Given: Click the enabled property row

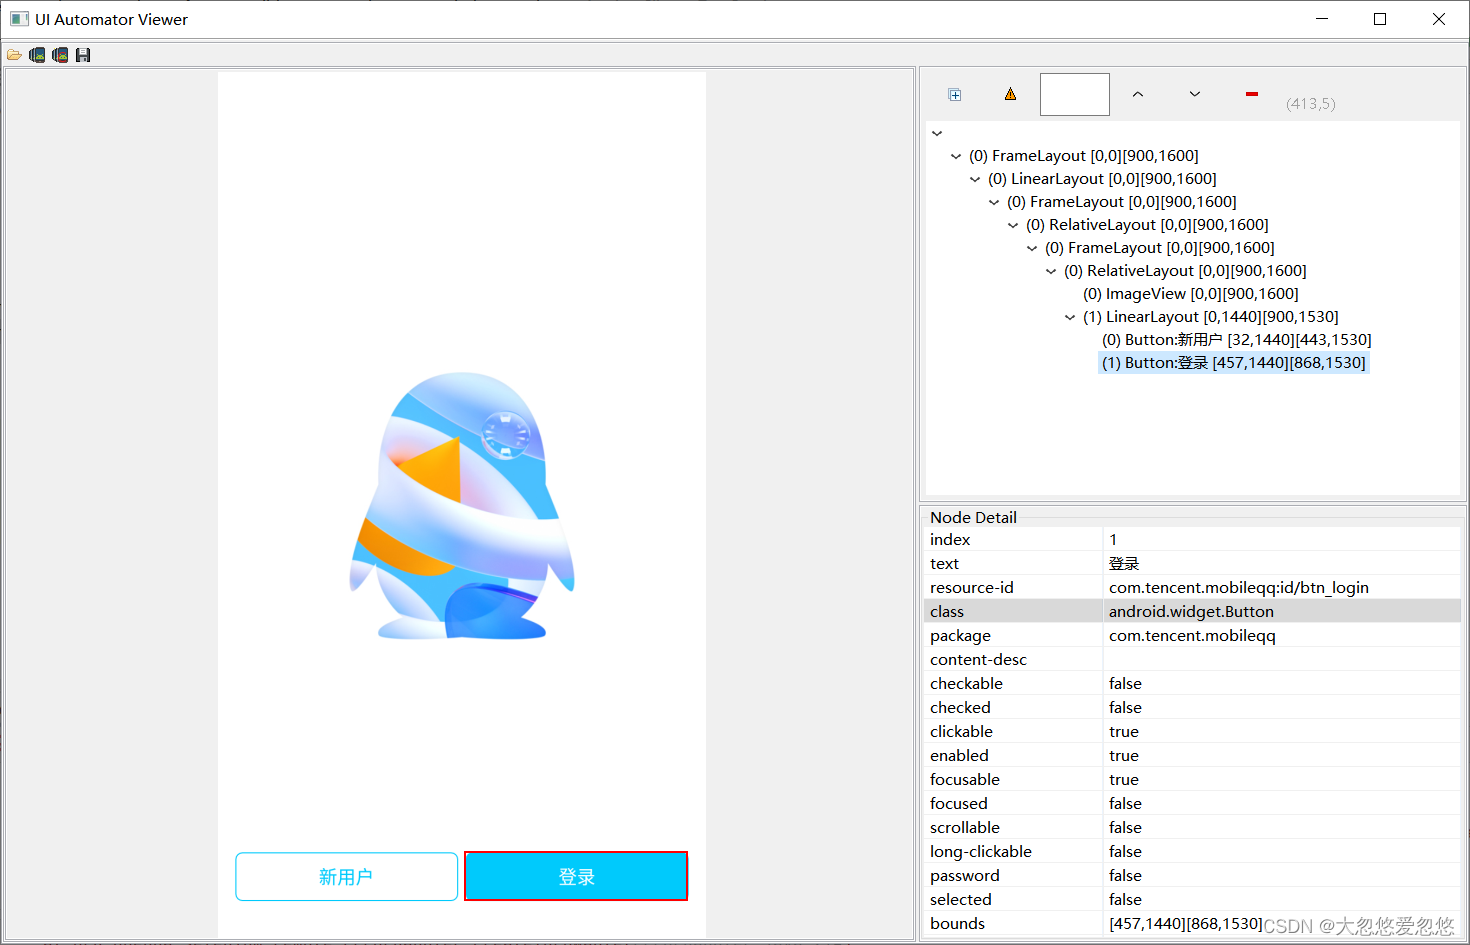Looking at the screenshot, I should 1192,756.
